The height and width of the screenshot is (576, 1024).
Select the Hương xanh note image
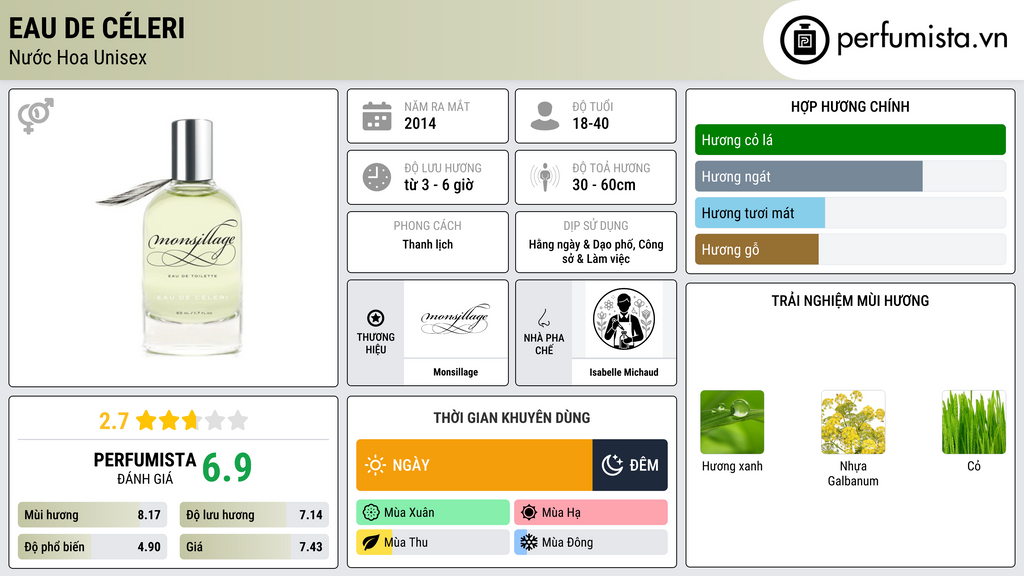(x=732, y=422)
